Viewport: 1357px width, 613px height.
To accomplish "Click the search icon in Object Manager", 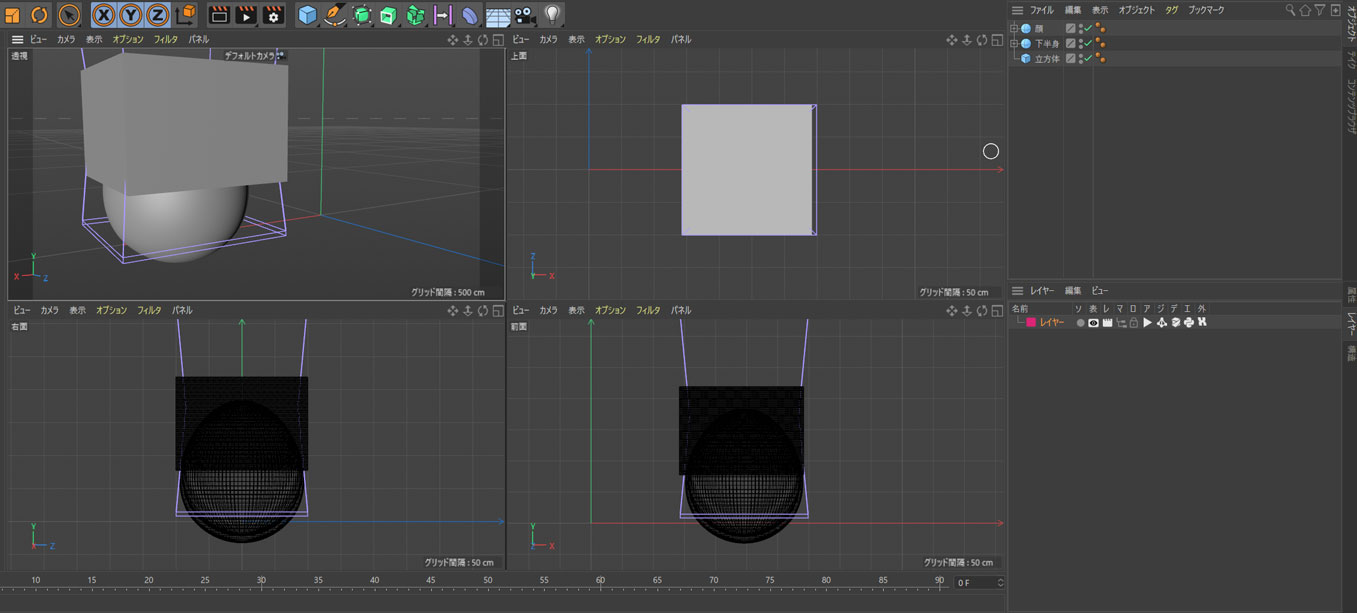I will coord(1290,10).
